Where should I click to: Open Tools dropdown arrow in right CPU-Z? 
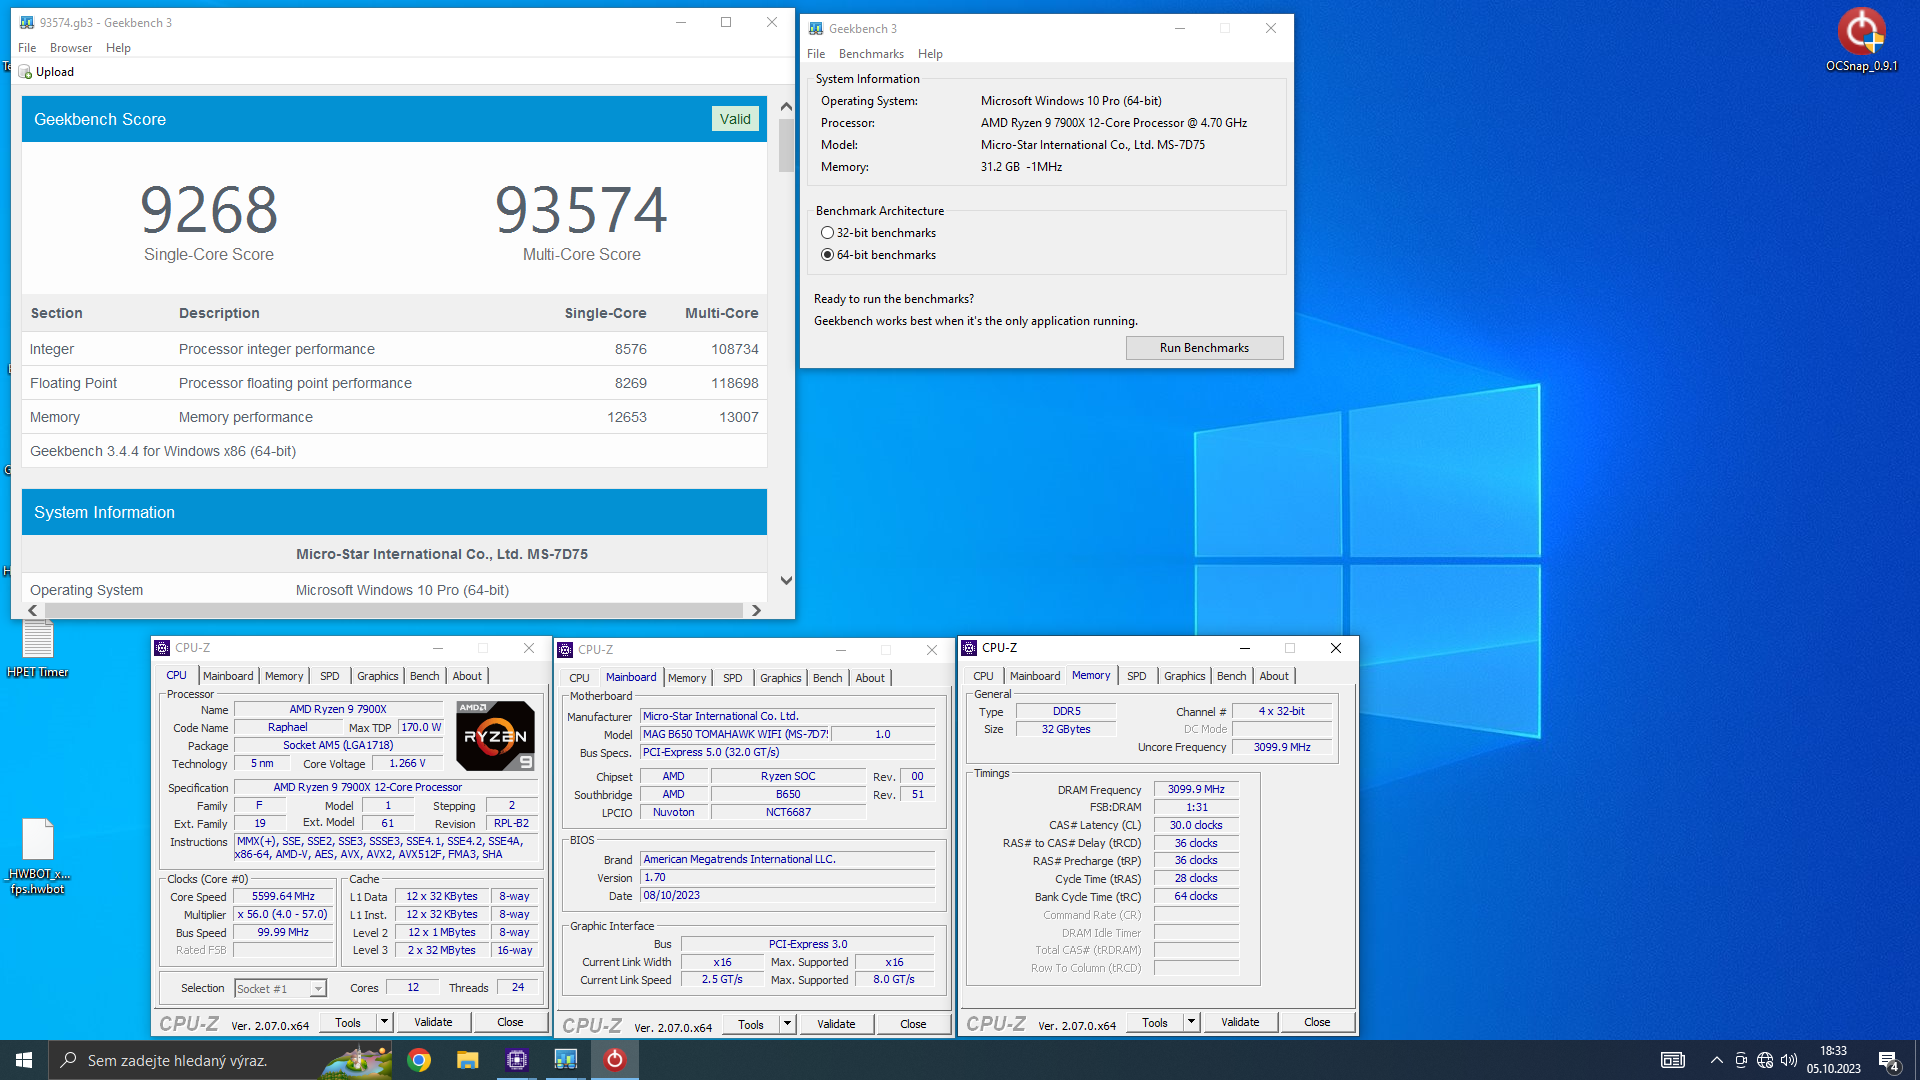pos(1191,1022)
